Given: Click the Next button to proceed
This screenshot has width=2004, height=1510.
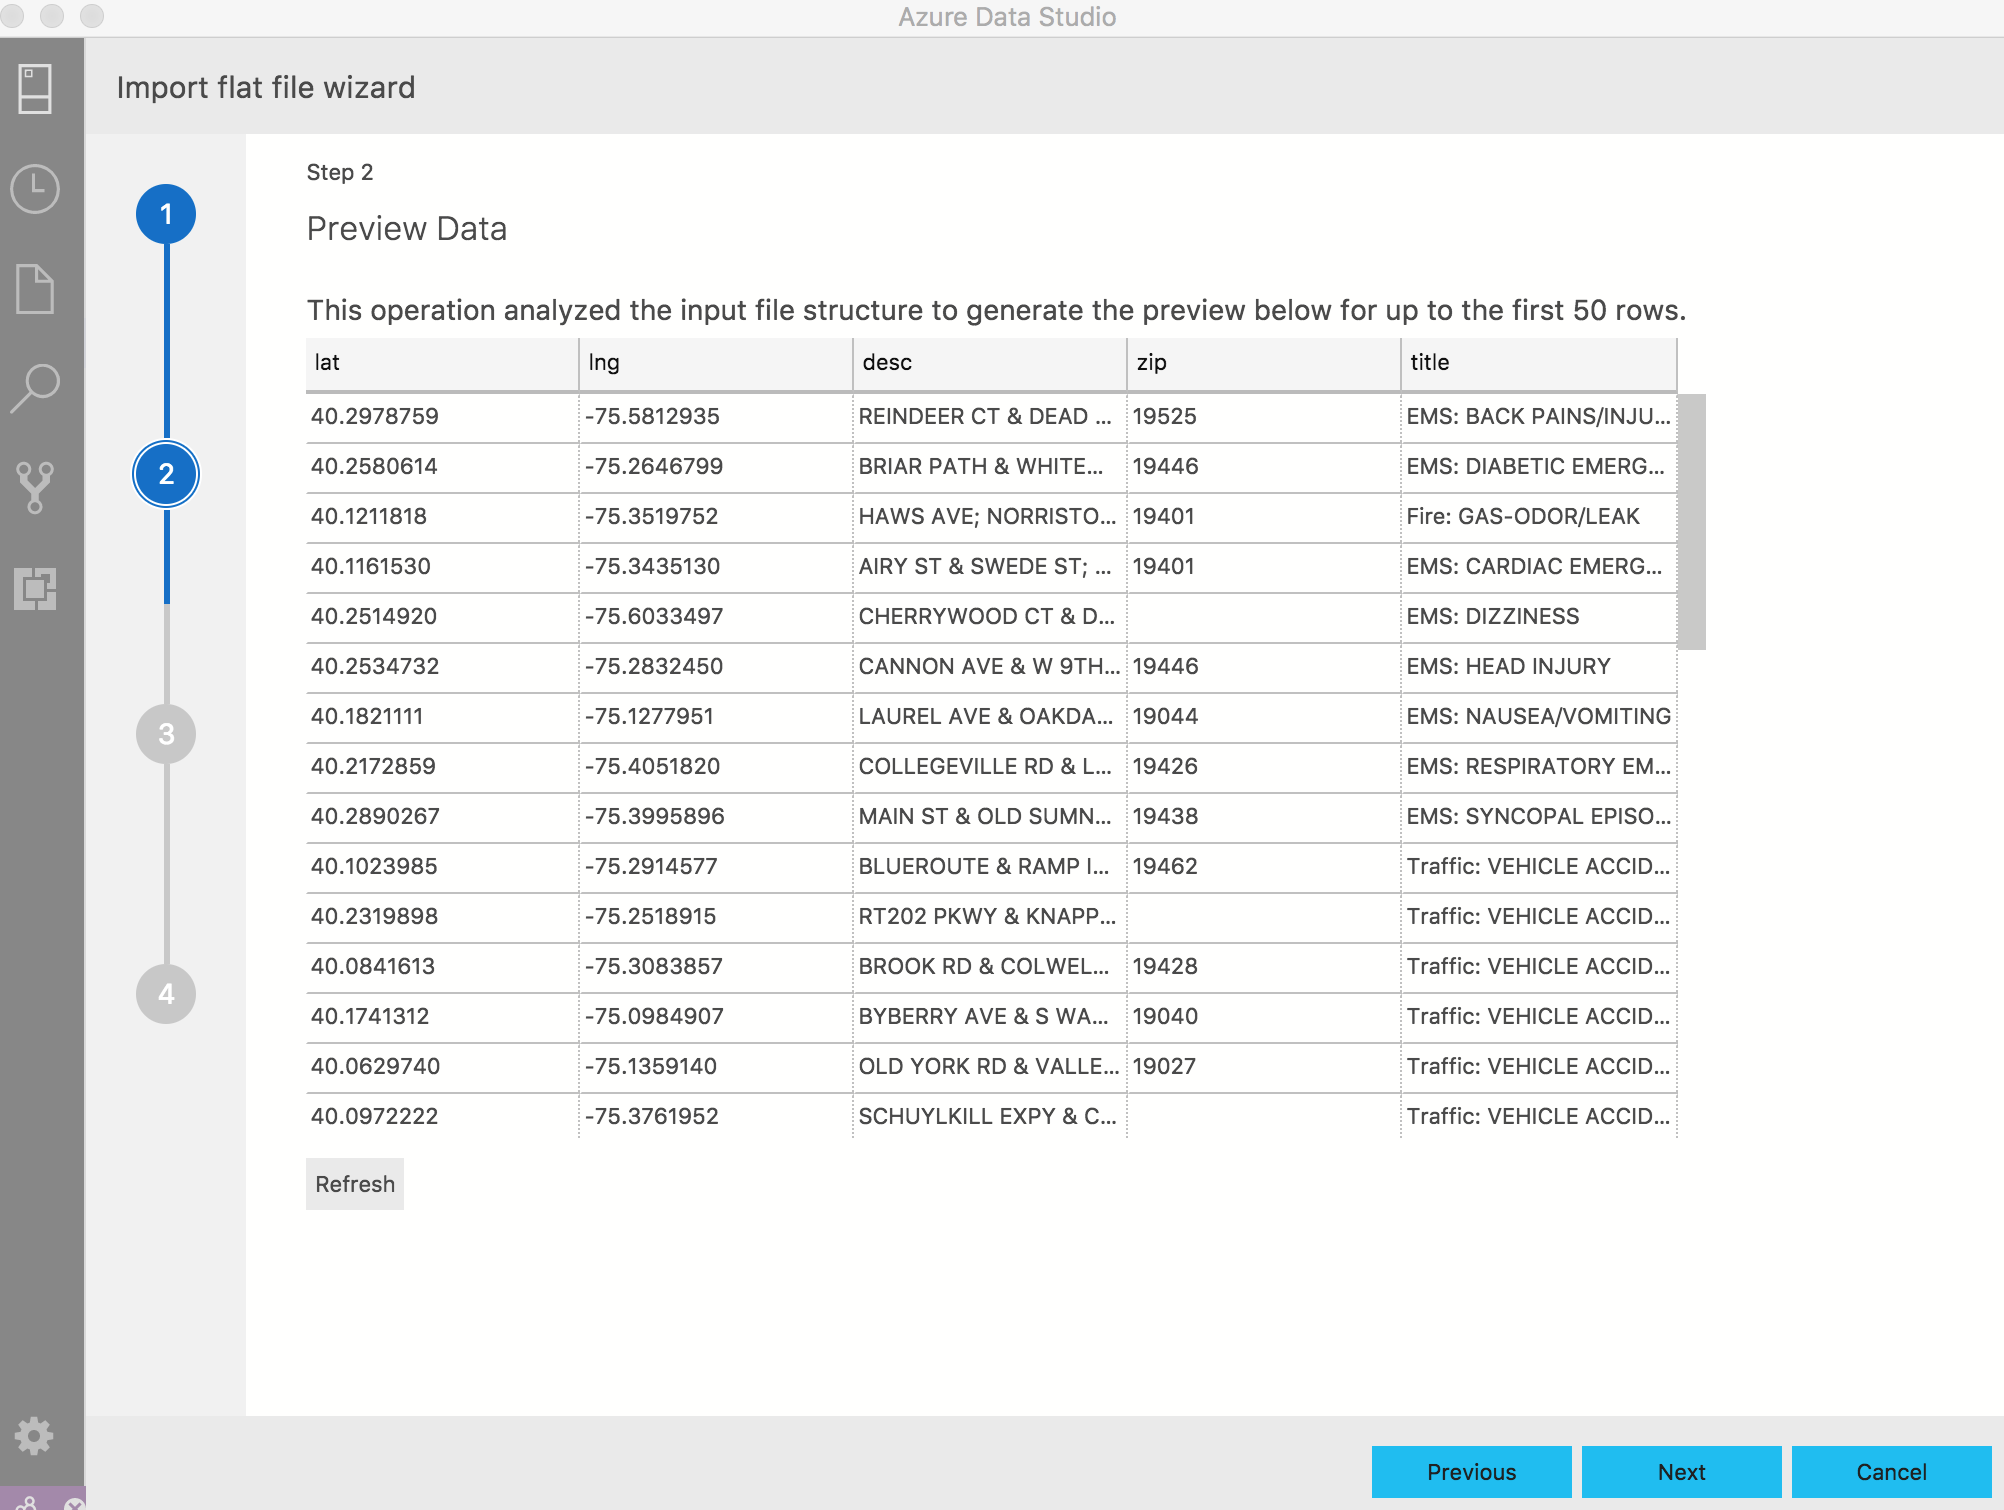Looking at the screenshot, I should [1682, 1466].
